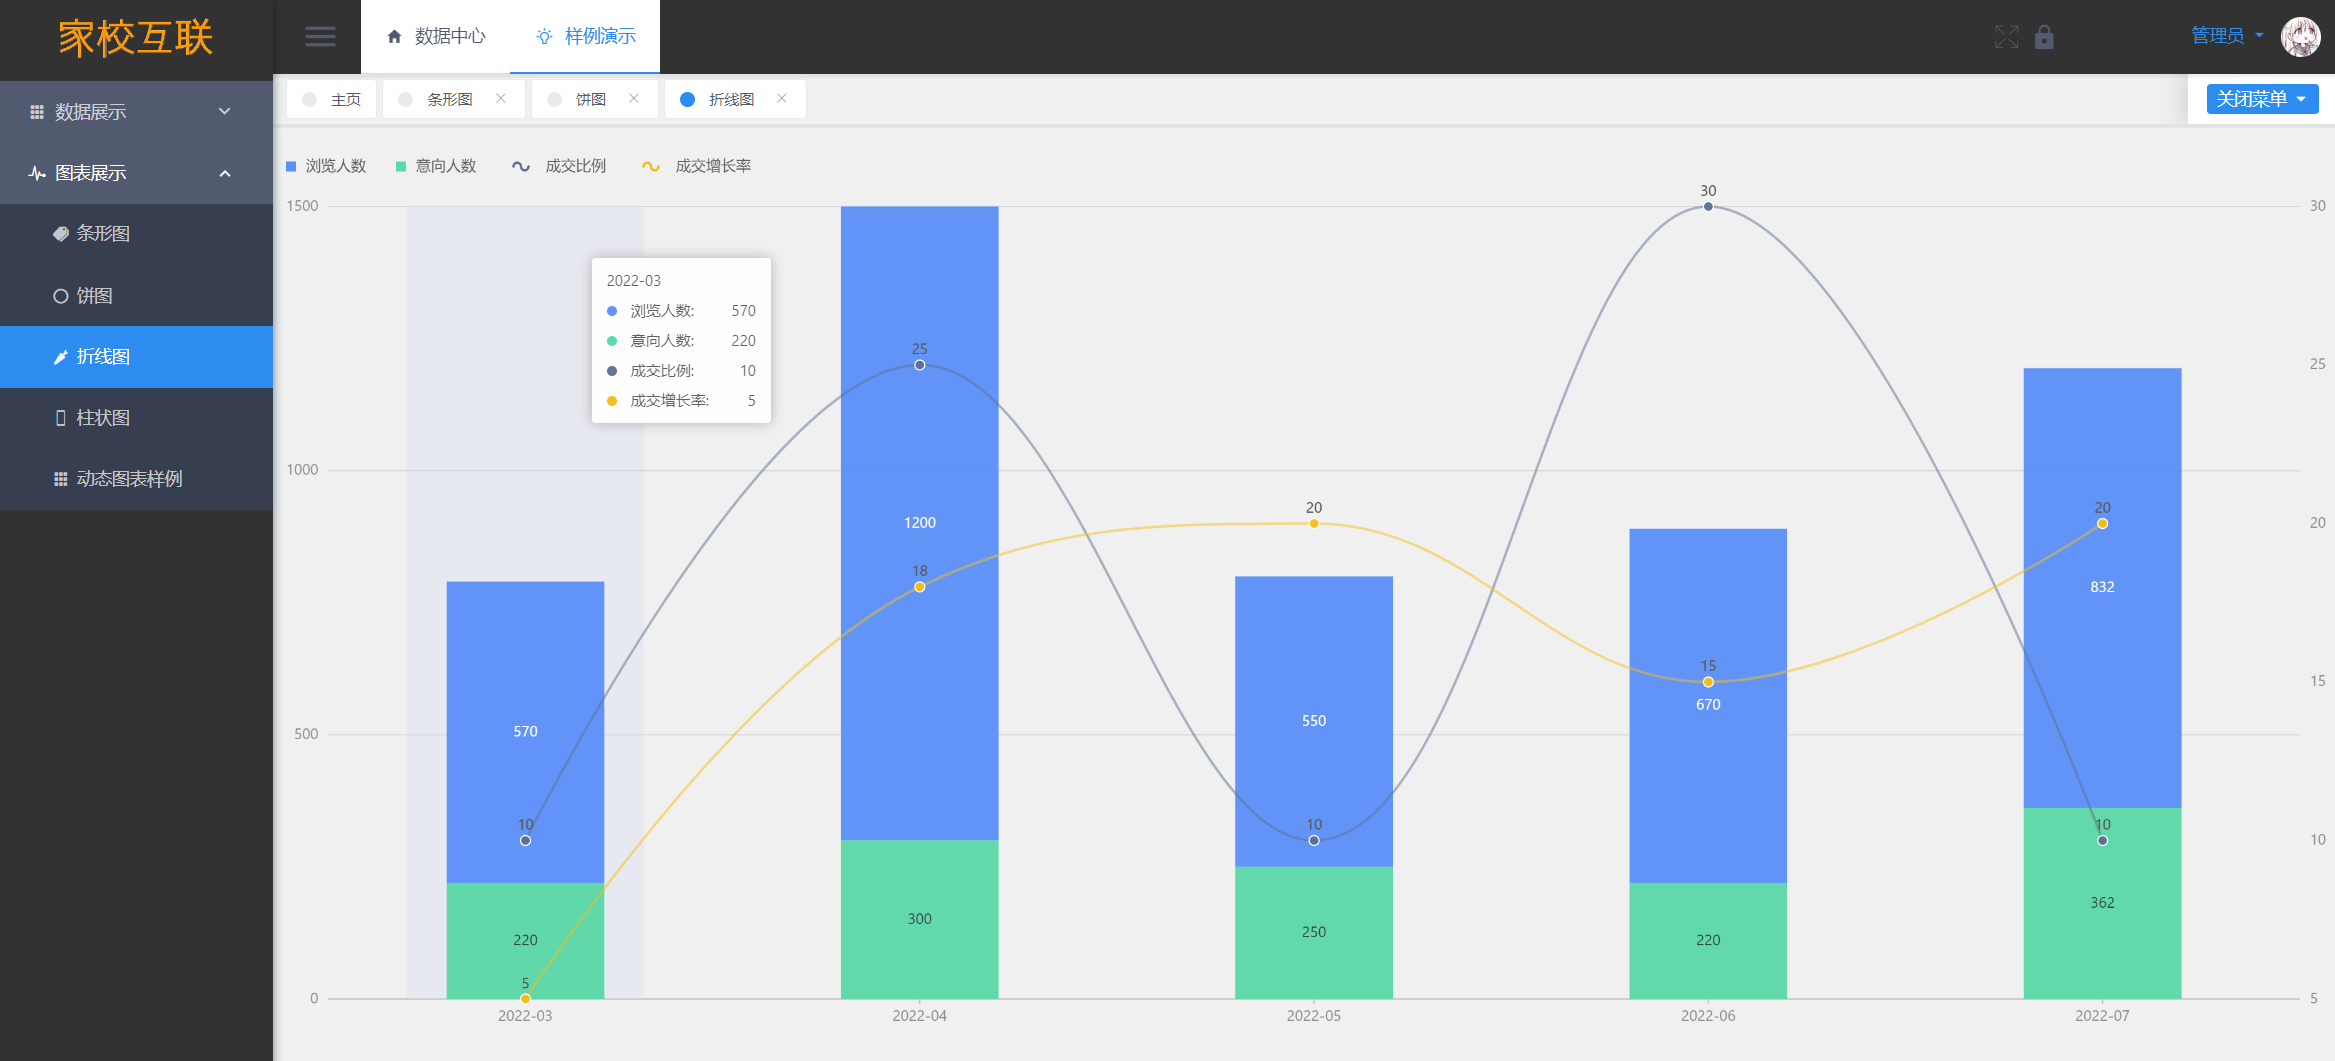This screenshot has height=1061, width=2335.
Task: Click the 2022-07 x-axis label
Action: coord(2102,1016)
